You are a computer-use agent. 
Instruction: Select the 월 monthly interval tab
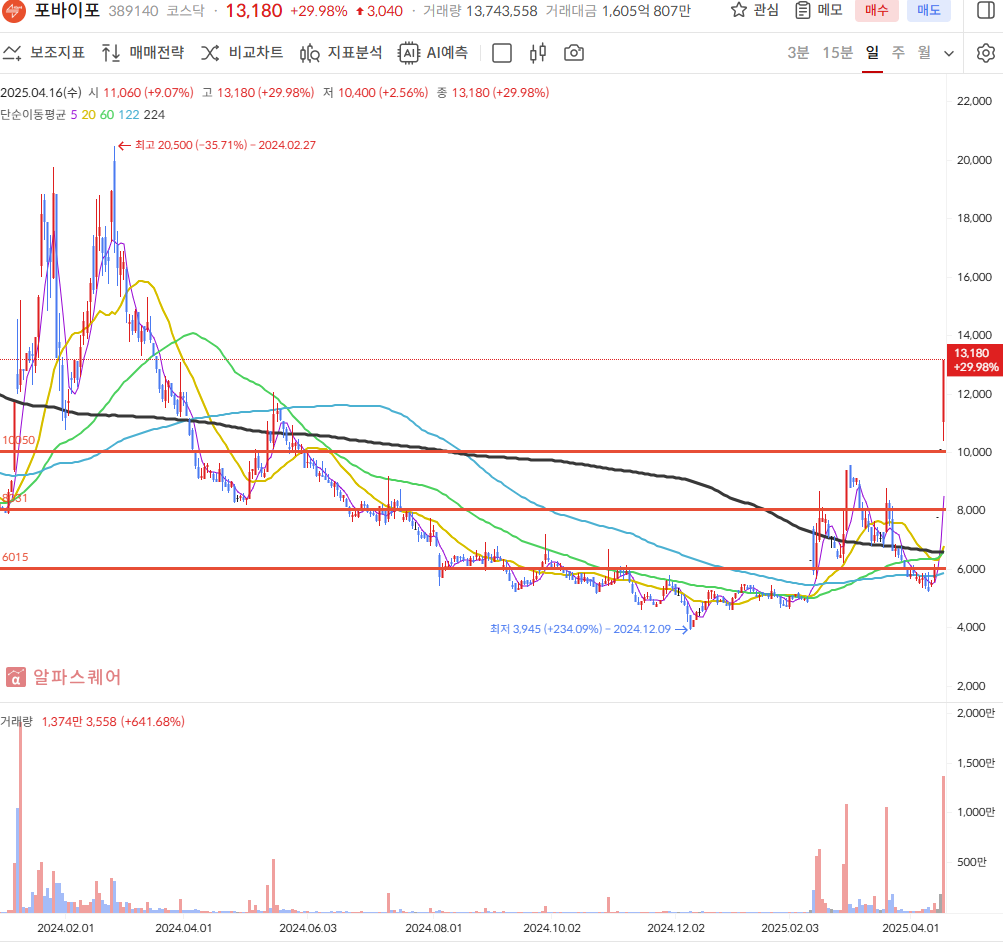click(x=924, y=52)
